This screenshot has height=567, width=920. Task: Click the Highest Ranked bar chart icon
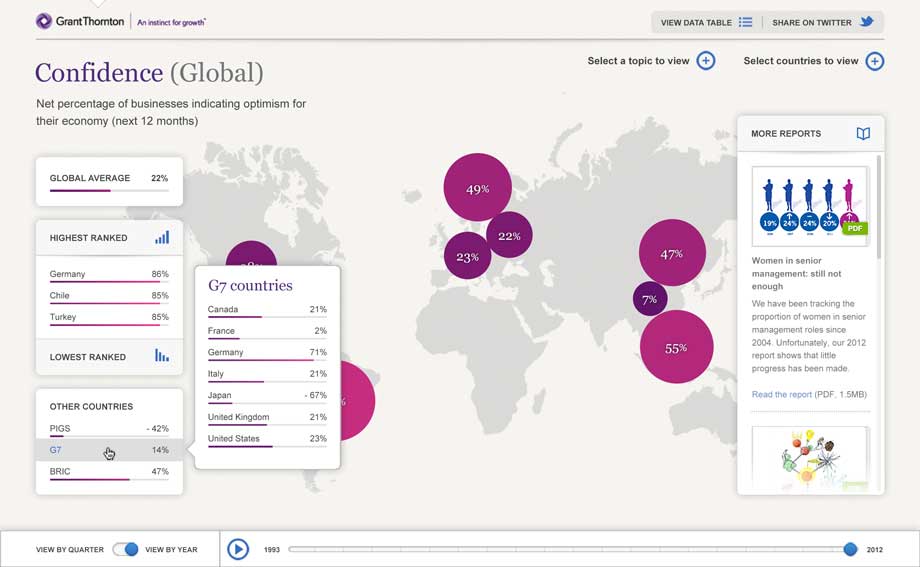point(162,238)
